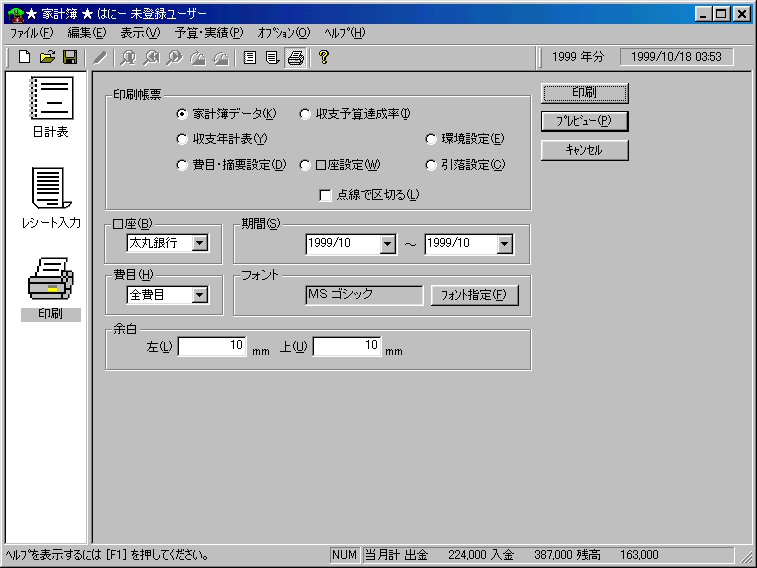Open レシート入力 from the sidebar
The width and height of the screenshot is (757, 568).
coord(51,198)
